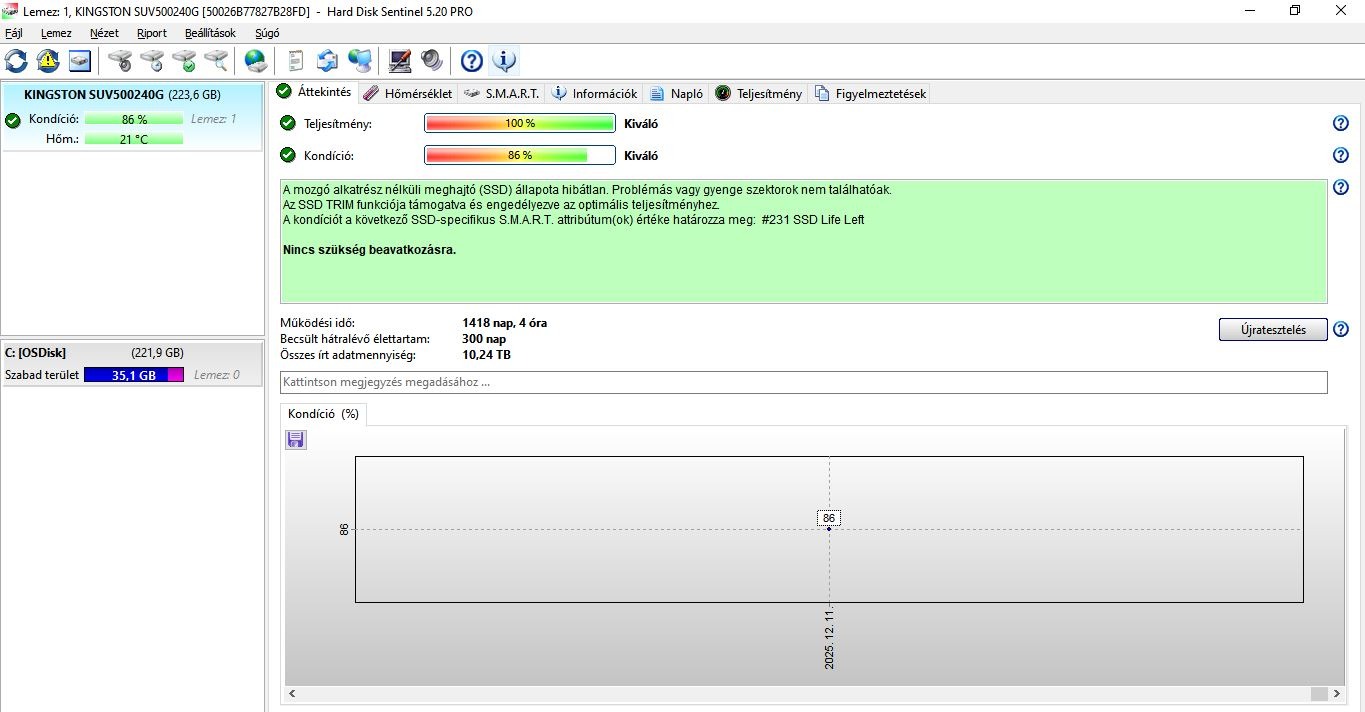
Task: Click green check icon beside Kondíció in overview
Action: click(x=288, y=156)
